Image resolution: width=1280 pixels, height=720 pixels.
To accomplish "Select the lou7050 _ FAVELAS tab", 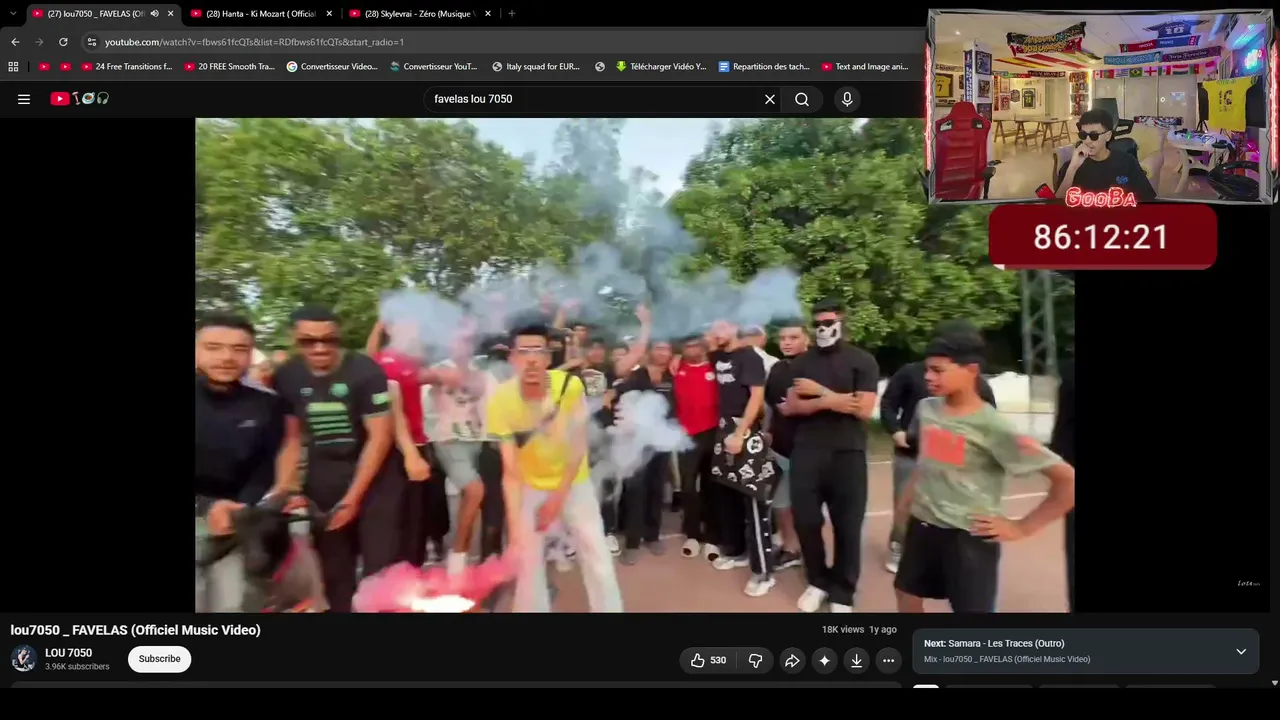I will [x=102, y=14].
